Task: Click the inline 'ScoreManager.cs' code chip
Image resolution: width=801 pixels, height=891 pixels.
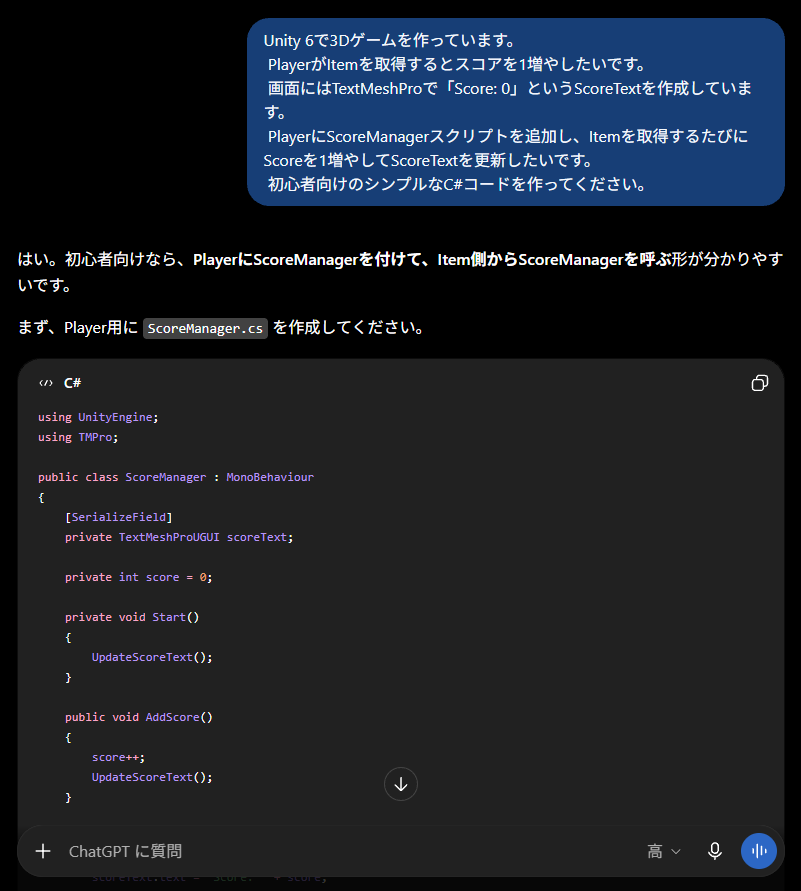Action: click(205, 328)
